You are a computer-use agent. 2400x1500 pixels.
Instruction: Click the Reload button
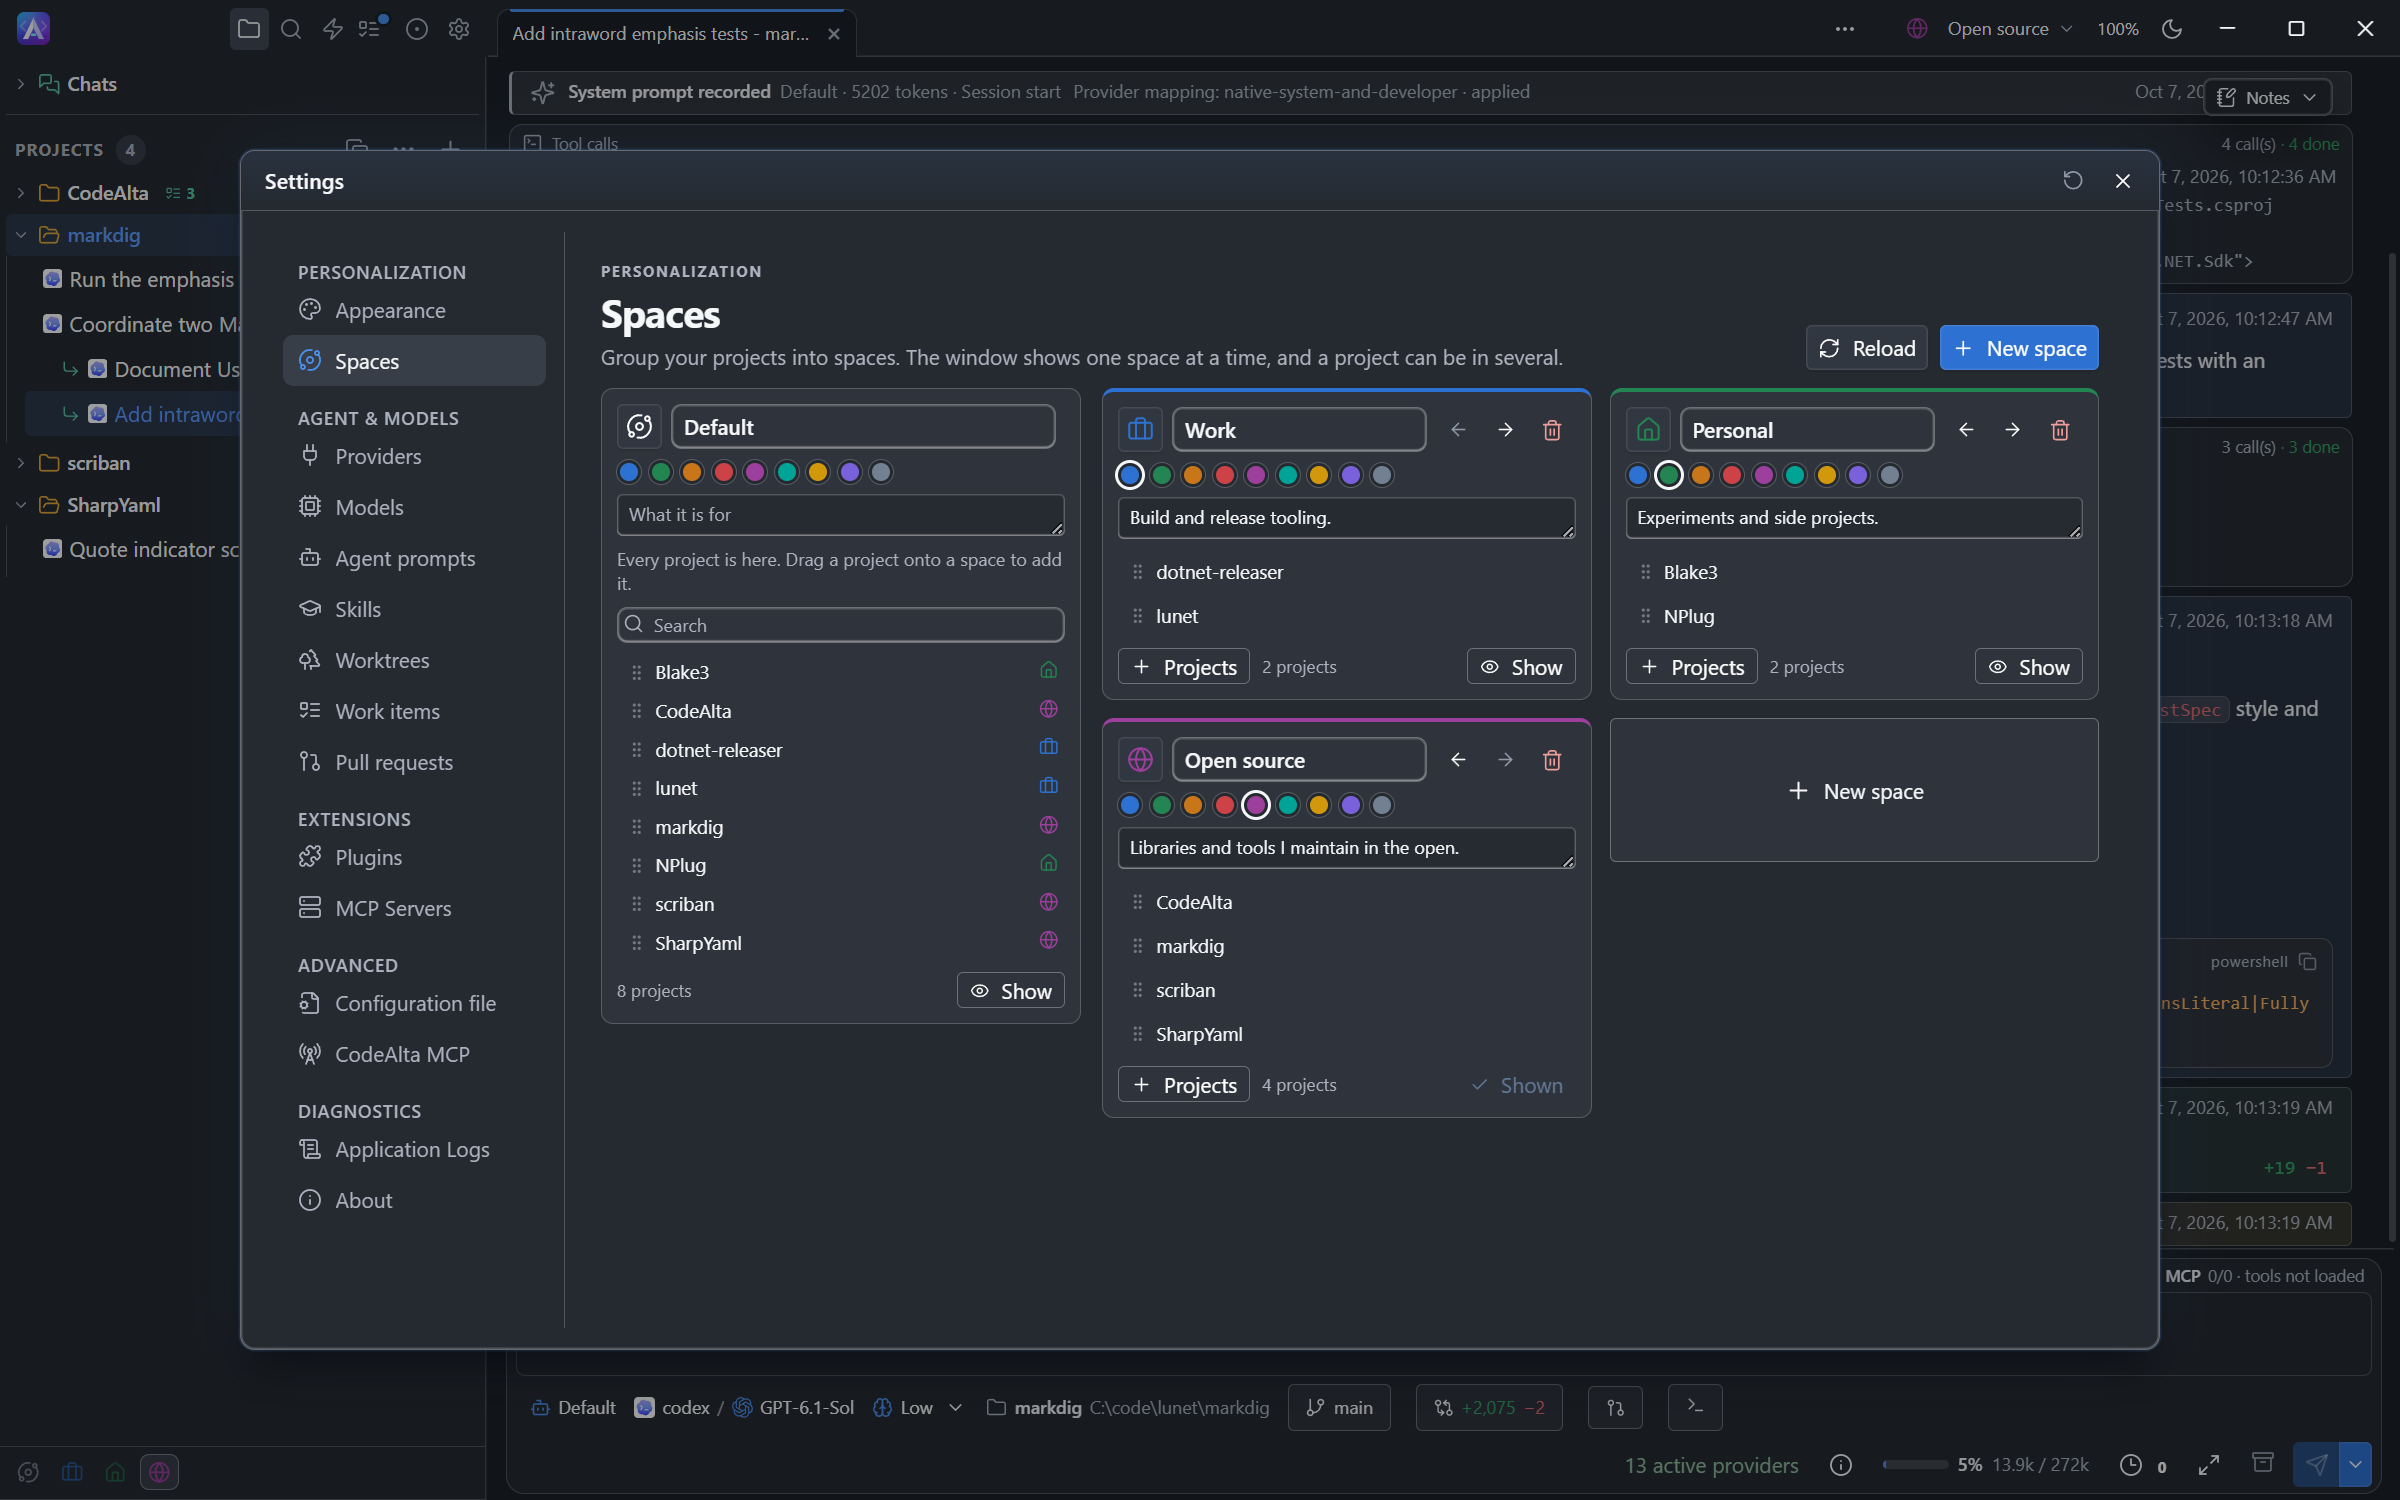(x=1866, y=348)
